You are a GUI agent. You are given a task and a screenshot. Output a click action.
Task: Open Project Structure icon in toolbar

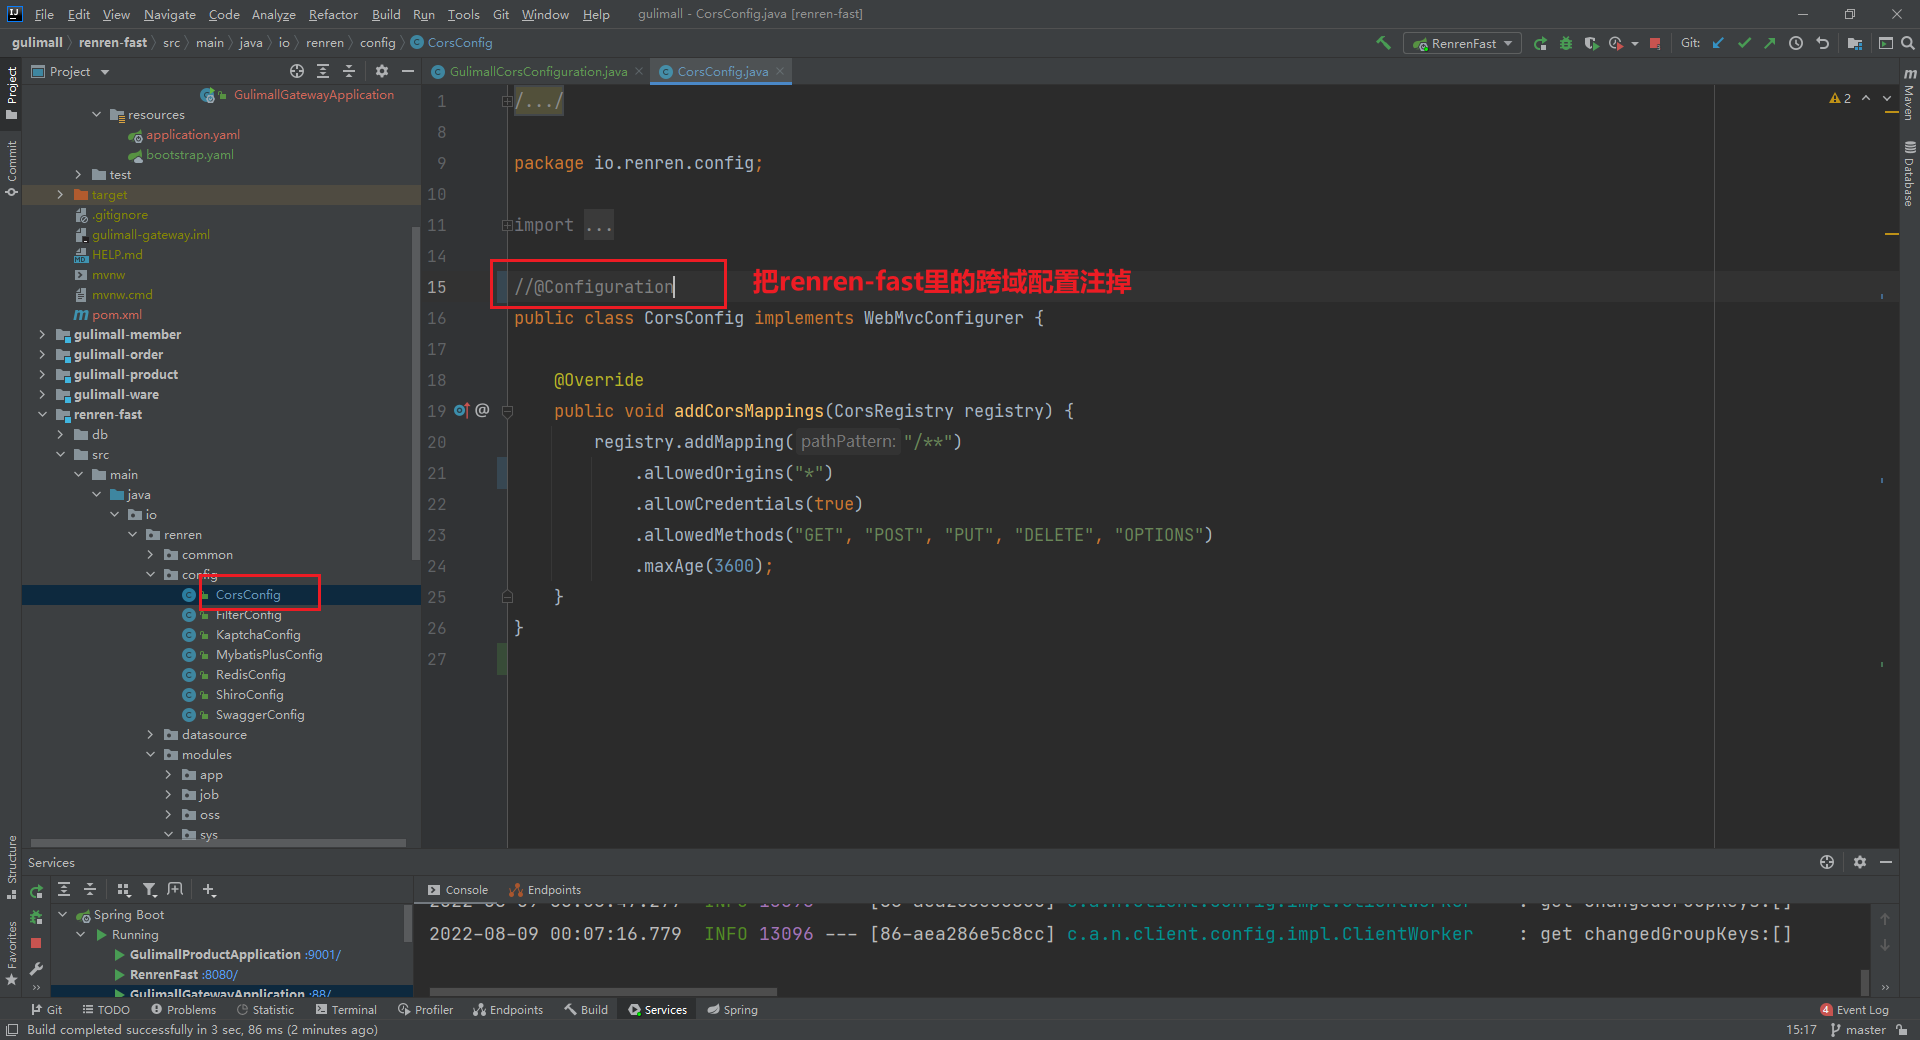point(1855,43)
